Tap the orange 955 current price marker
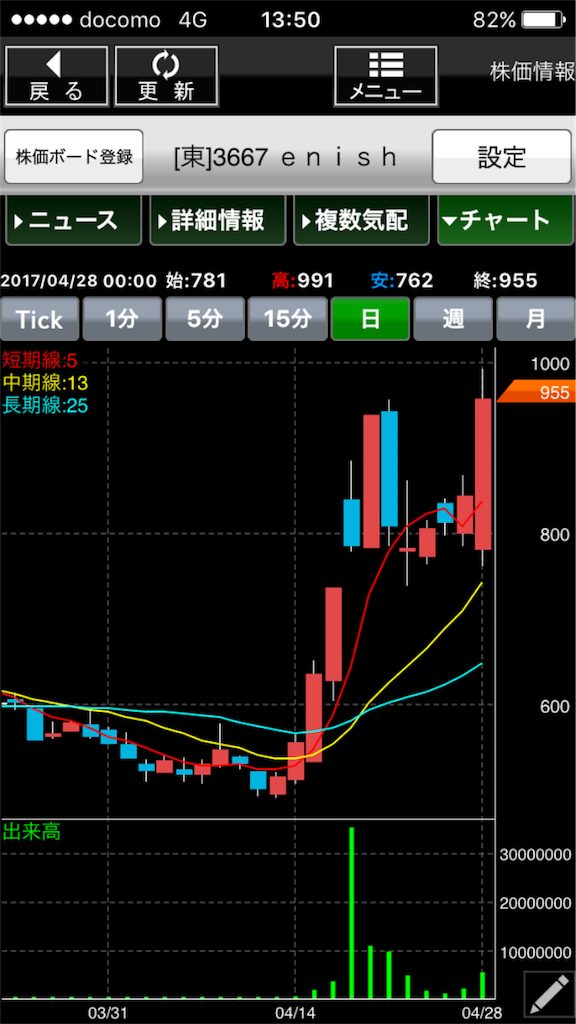 [x=537, y=393]
